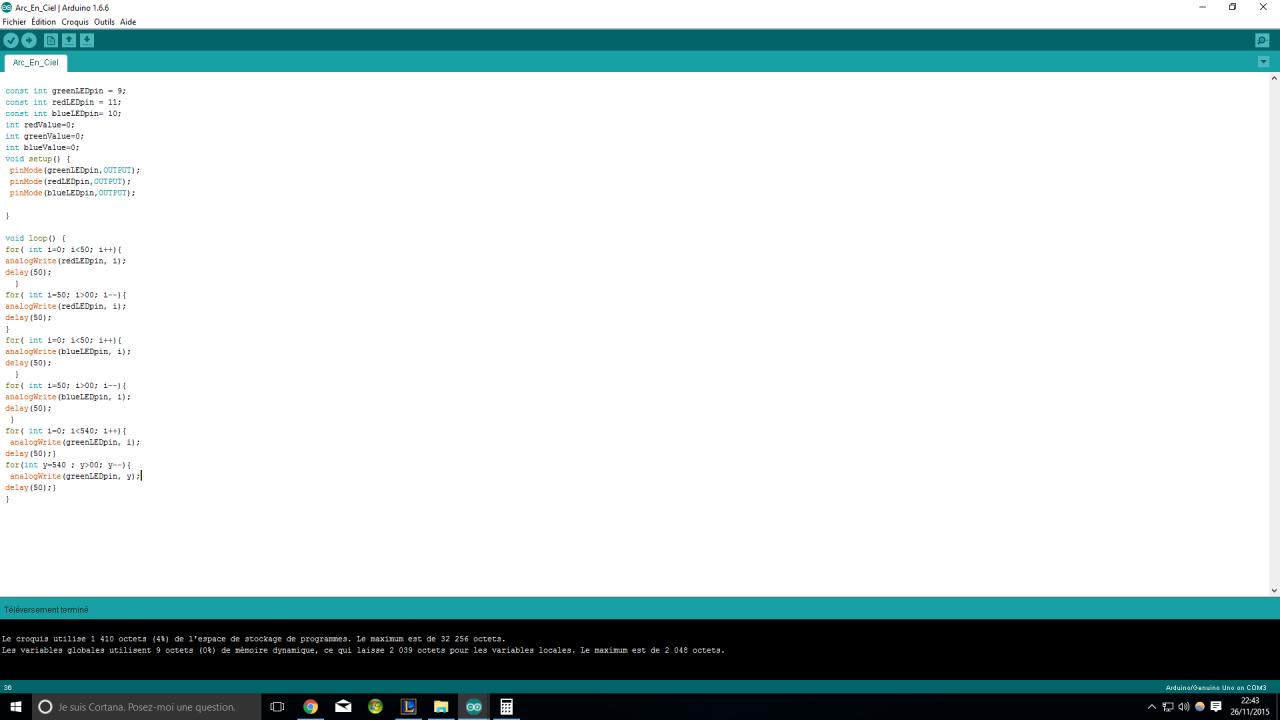
Task: Open the Action Center notifications icon
Action: pos(1216,707)
